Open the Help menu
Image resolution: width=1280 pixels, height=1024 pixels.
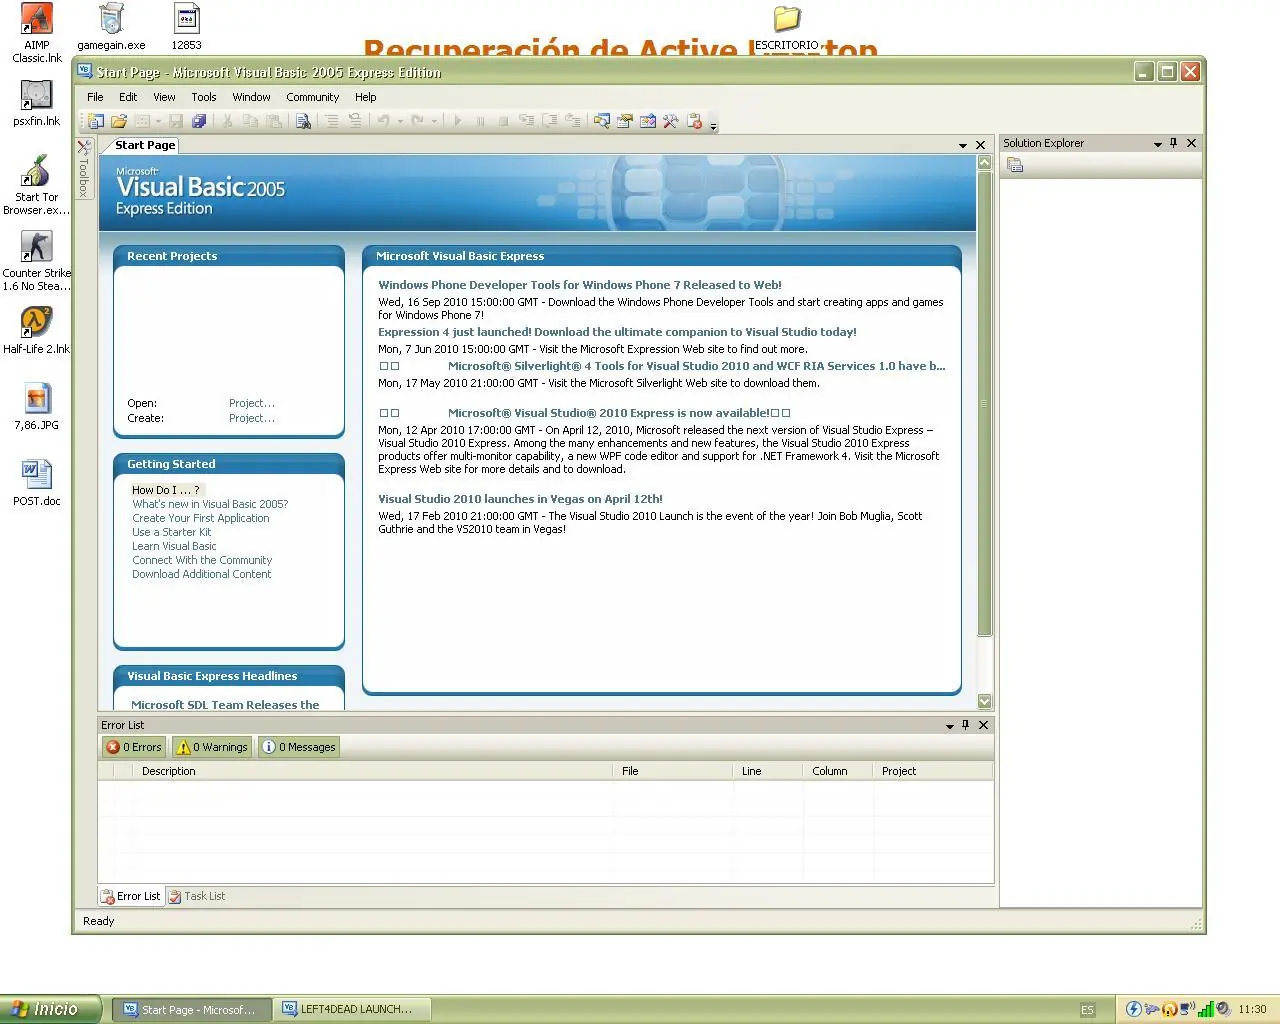click(x=365, y=97)
